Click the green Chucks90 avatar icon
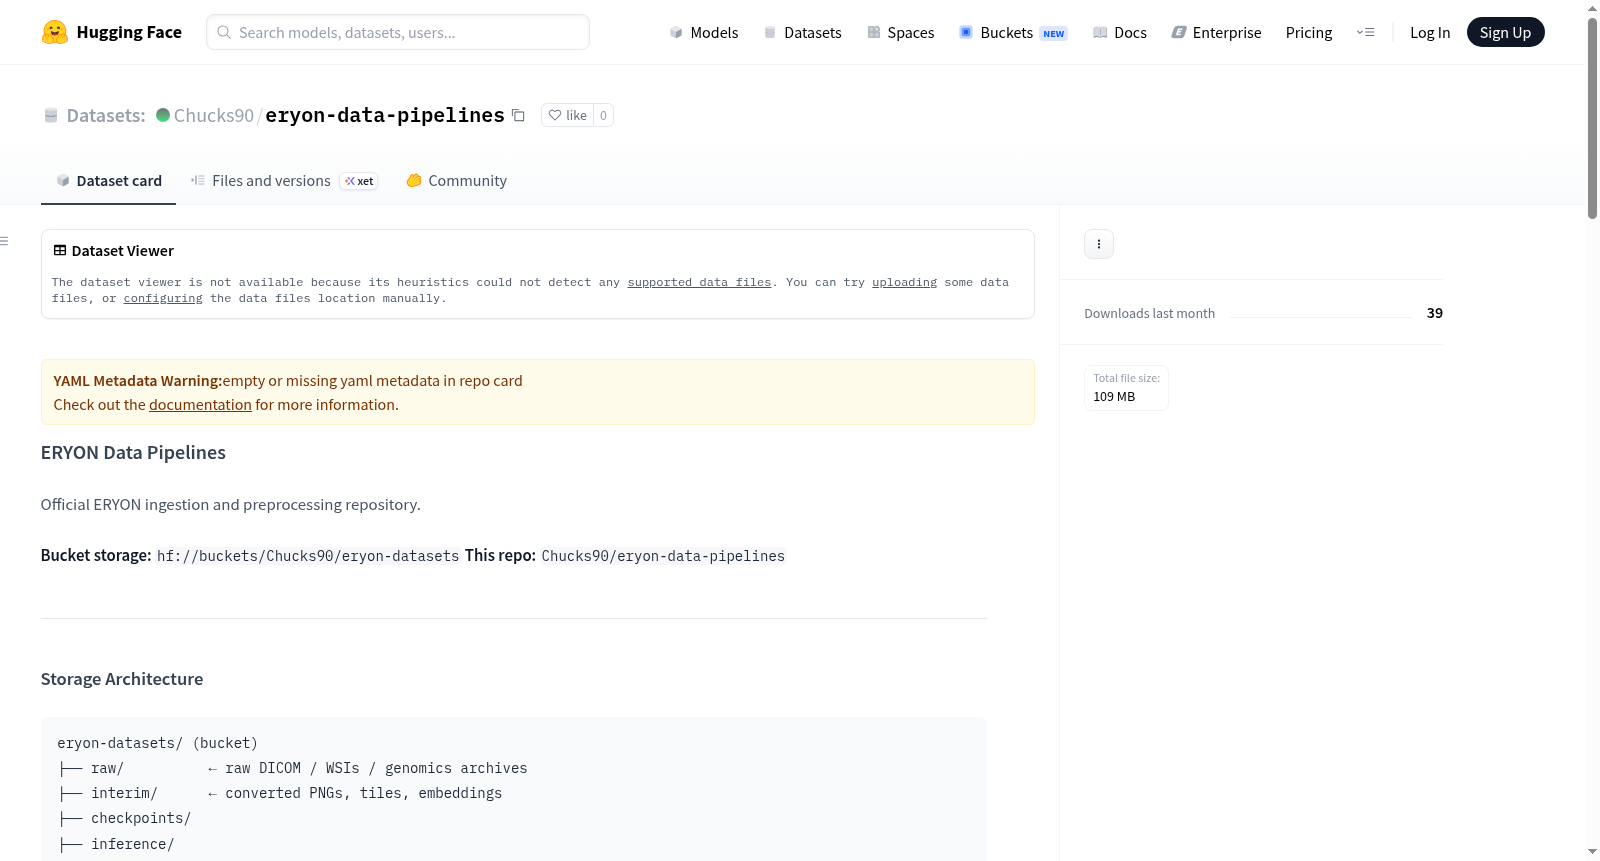Viewport: 1600px width, 861px height. click(163, 115)
